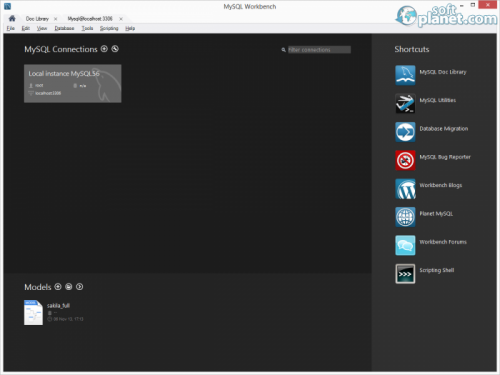Screen dimensions: 500x375
Task: Click the Workbench Blogs label
Action: click(441, 185)
